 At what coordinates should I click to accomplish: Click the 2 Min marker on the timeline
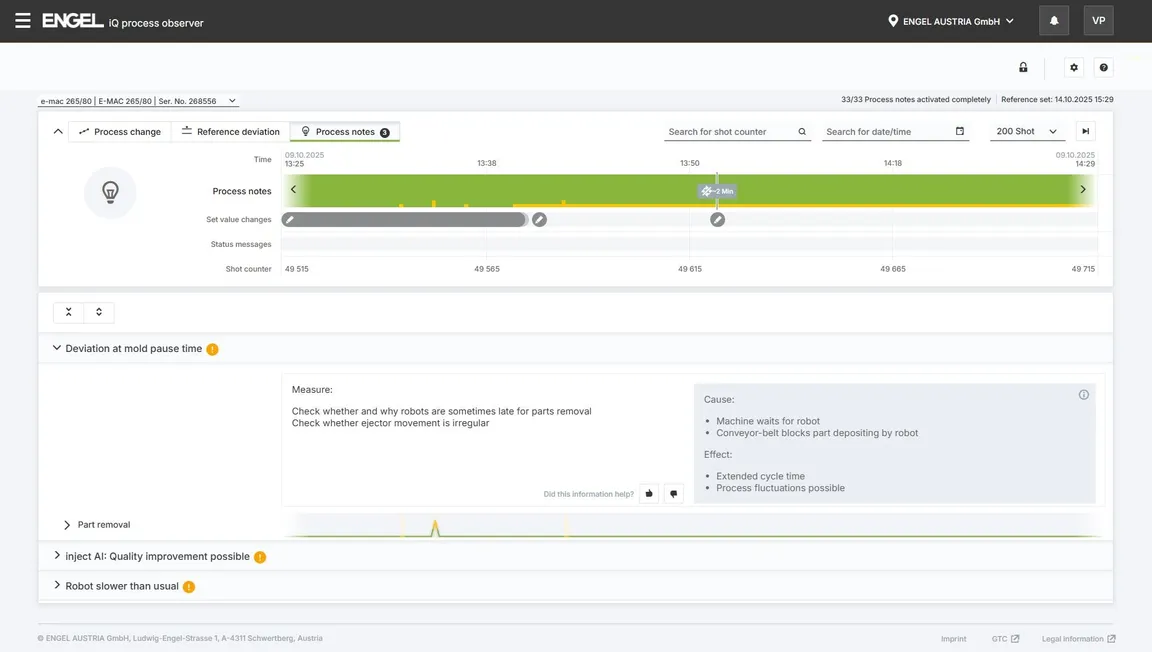coord(717,191)
